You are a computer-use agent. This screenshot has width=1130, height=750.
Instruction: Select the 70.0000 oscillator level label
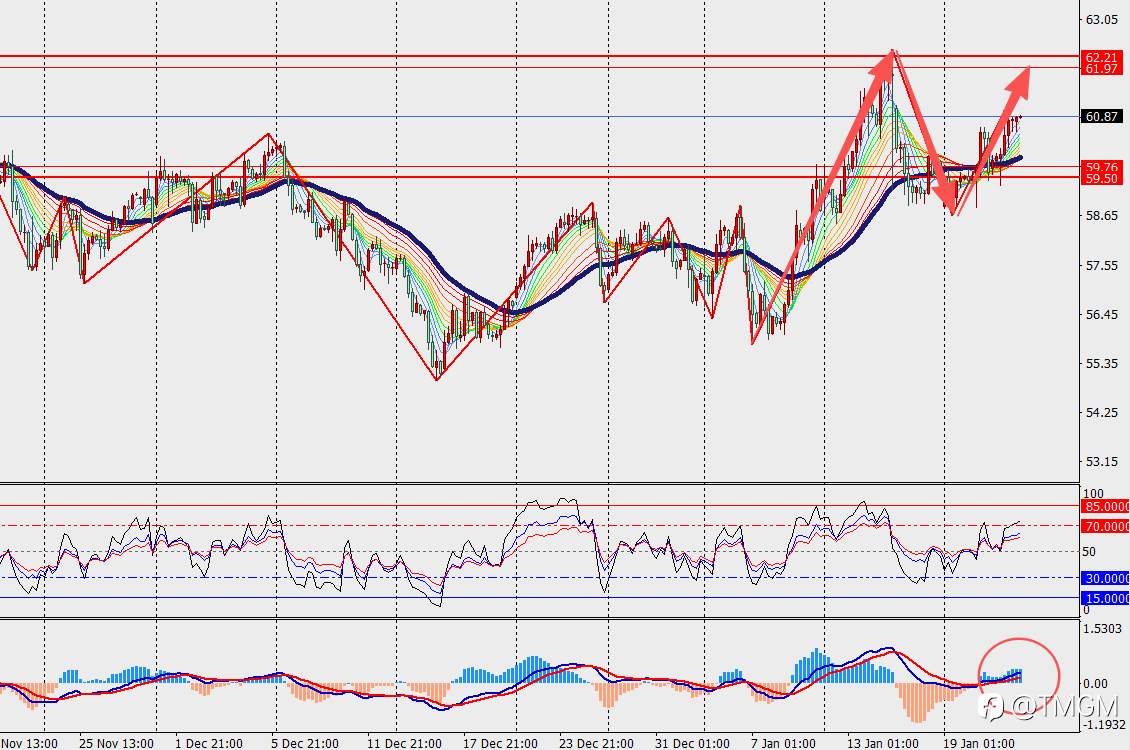click(x=1105, y=527)
